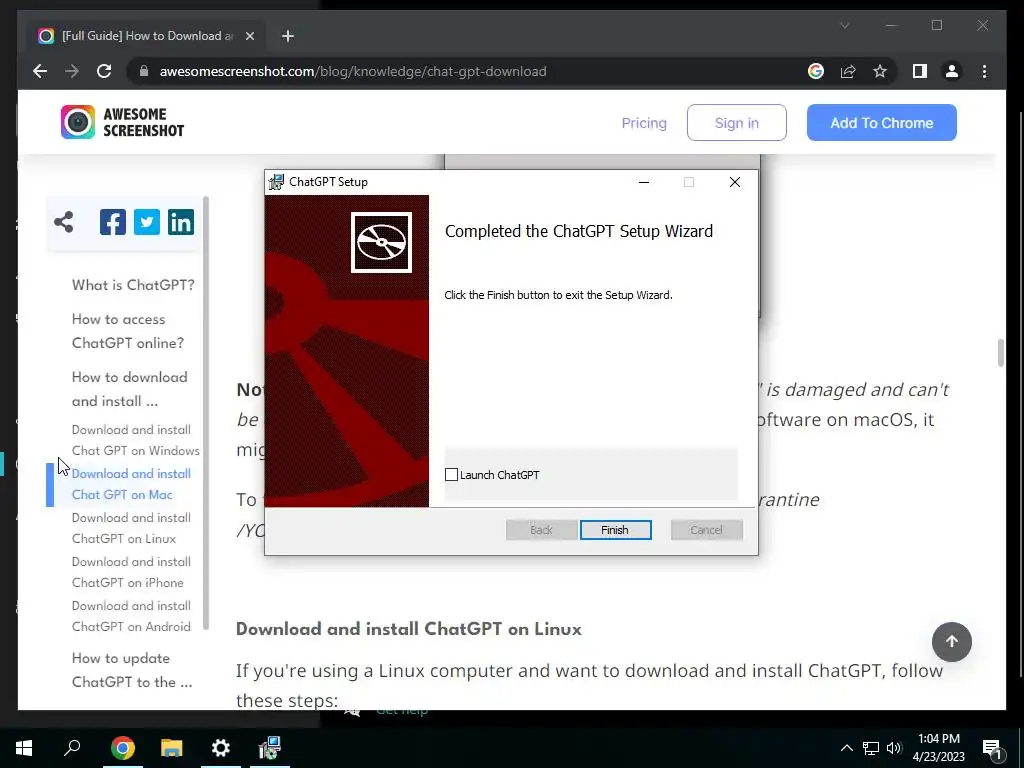Go to Download and install on Windows
This screenshot has width=1024, height=768.
pyautogui.click(x=136, y=440)
